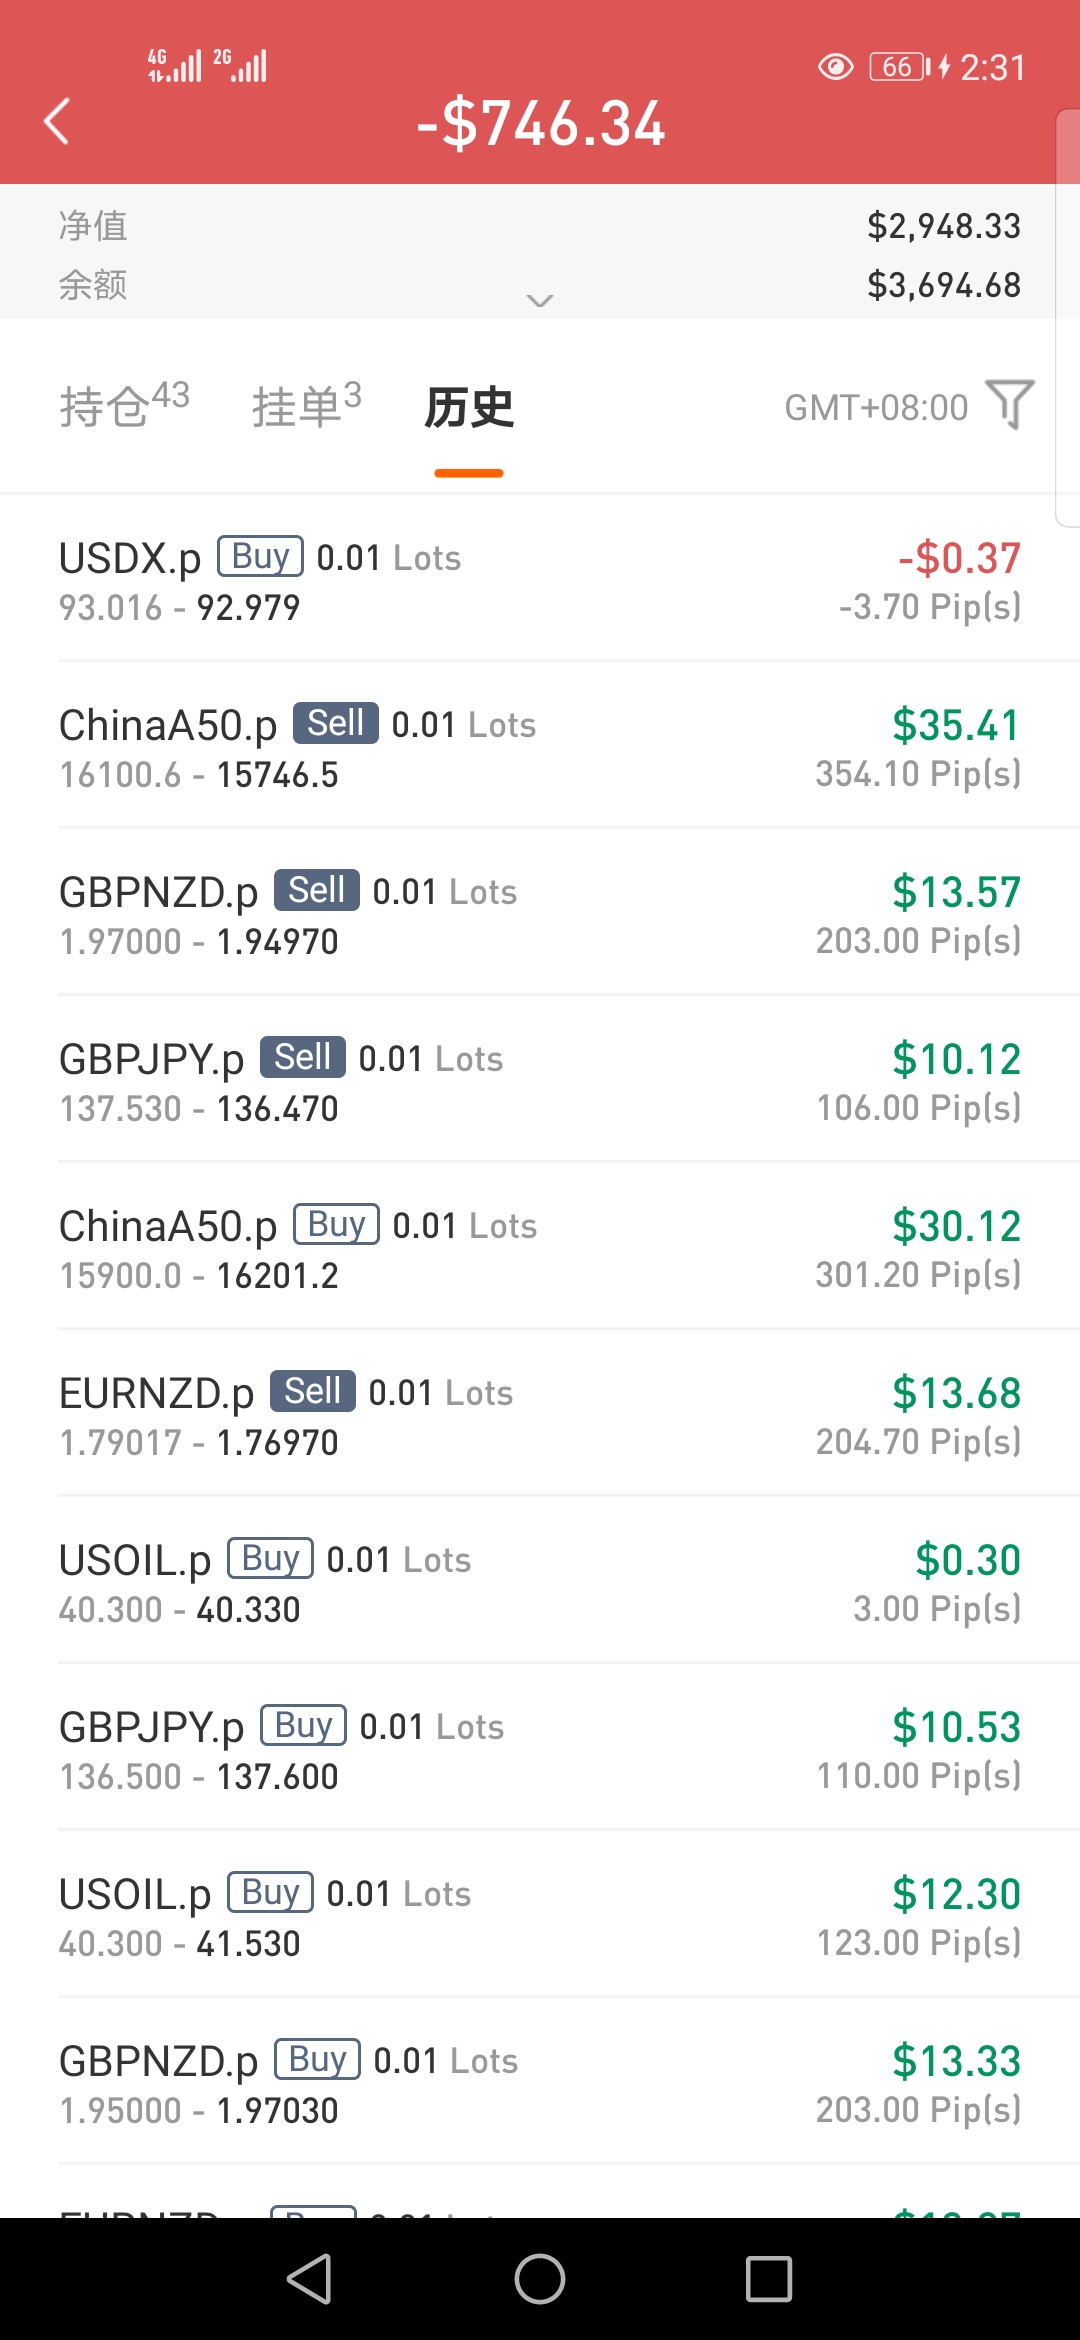The height and width of the screenshot is (2340, 1080).
Task: Tap the Android home circle button
Action: click(540, 2279)
